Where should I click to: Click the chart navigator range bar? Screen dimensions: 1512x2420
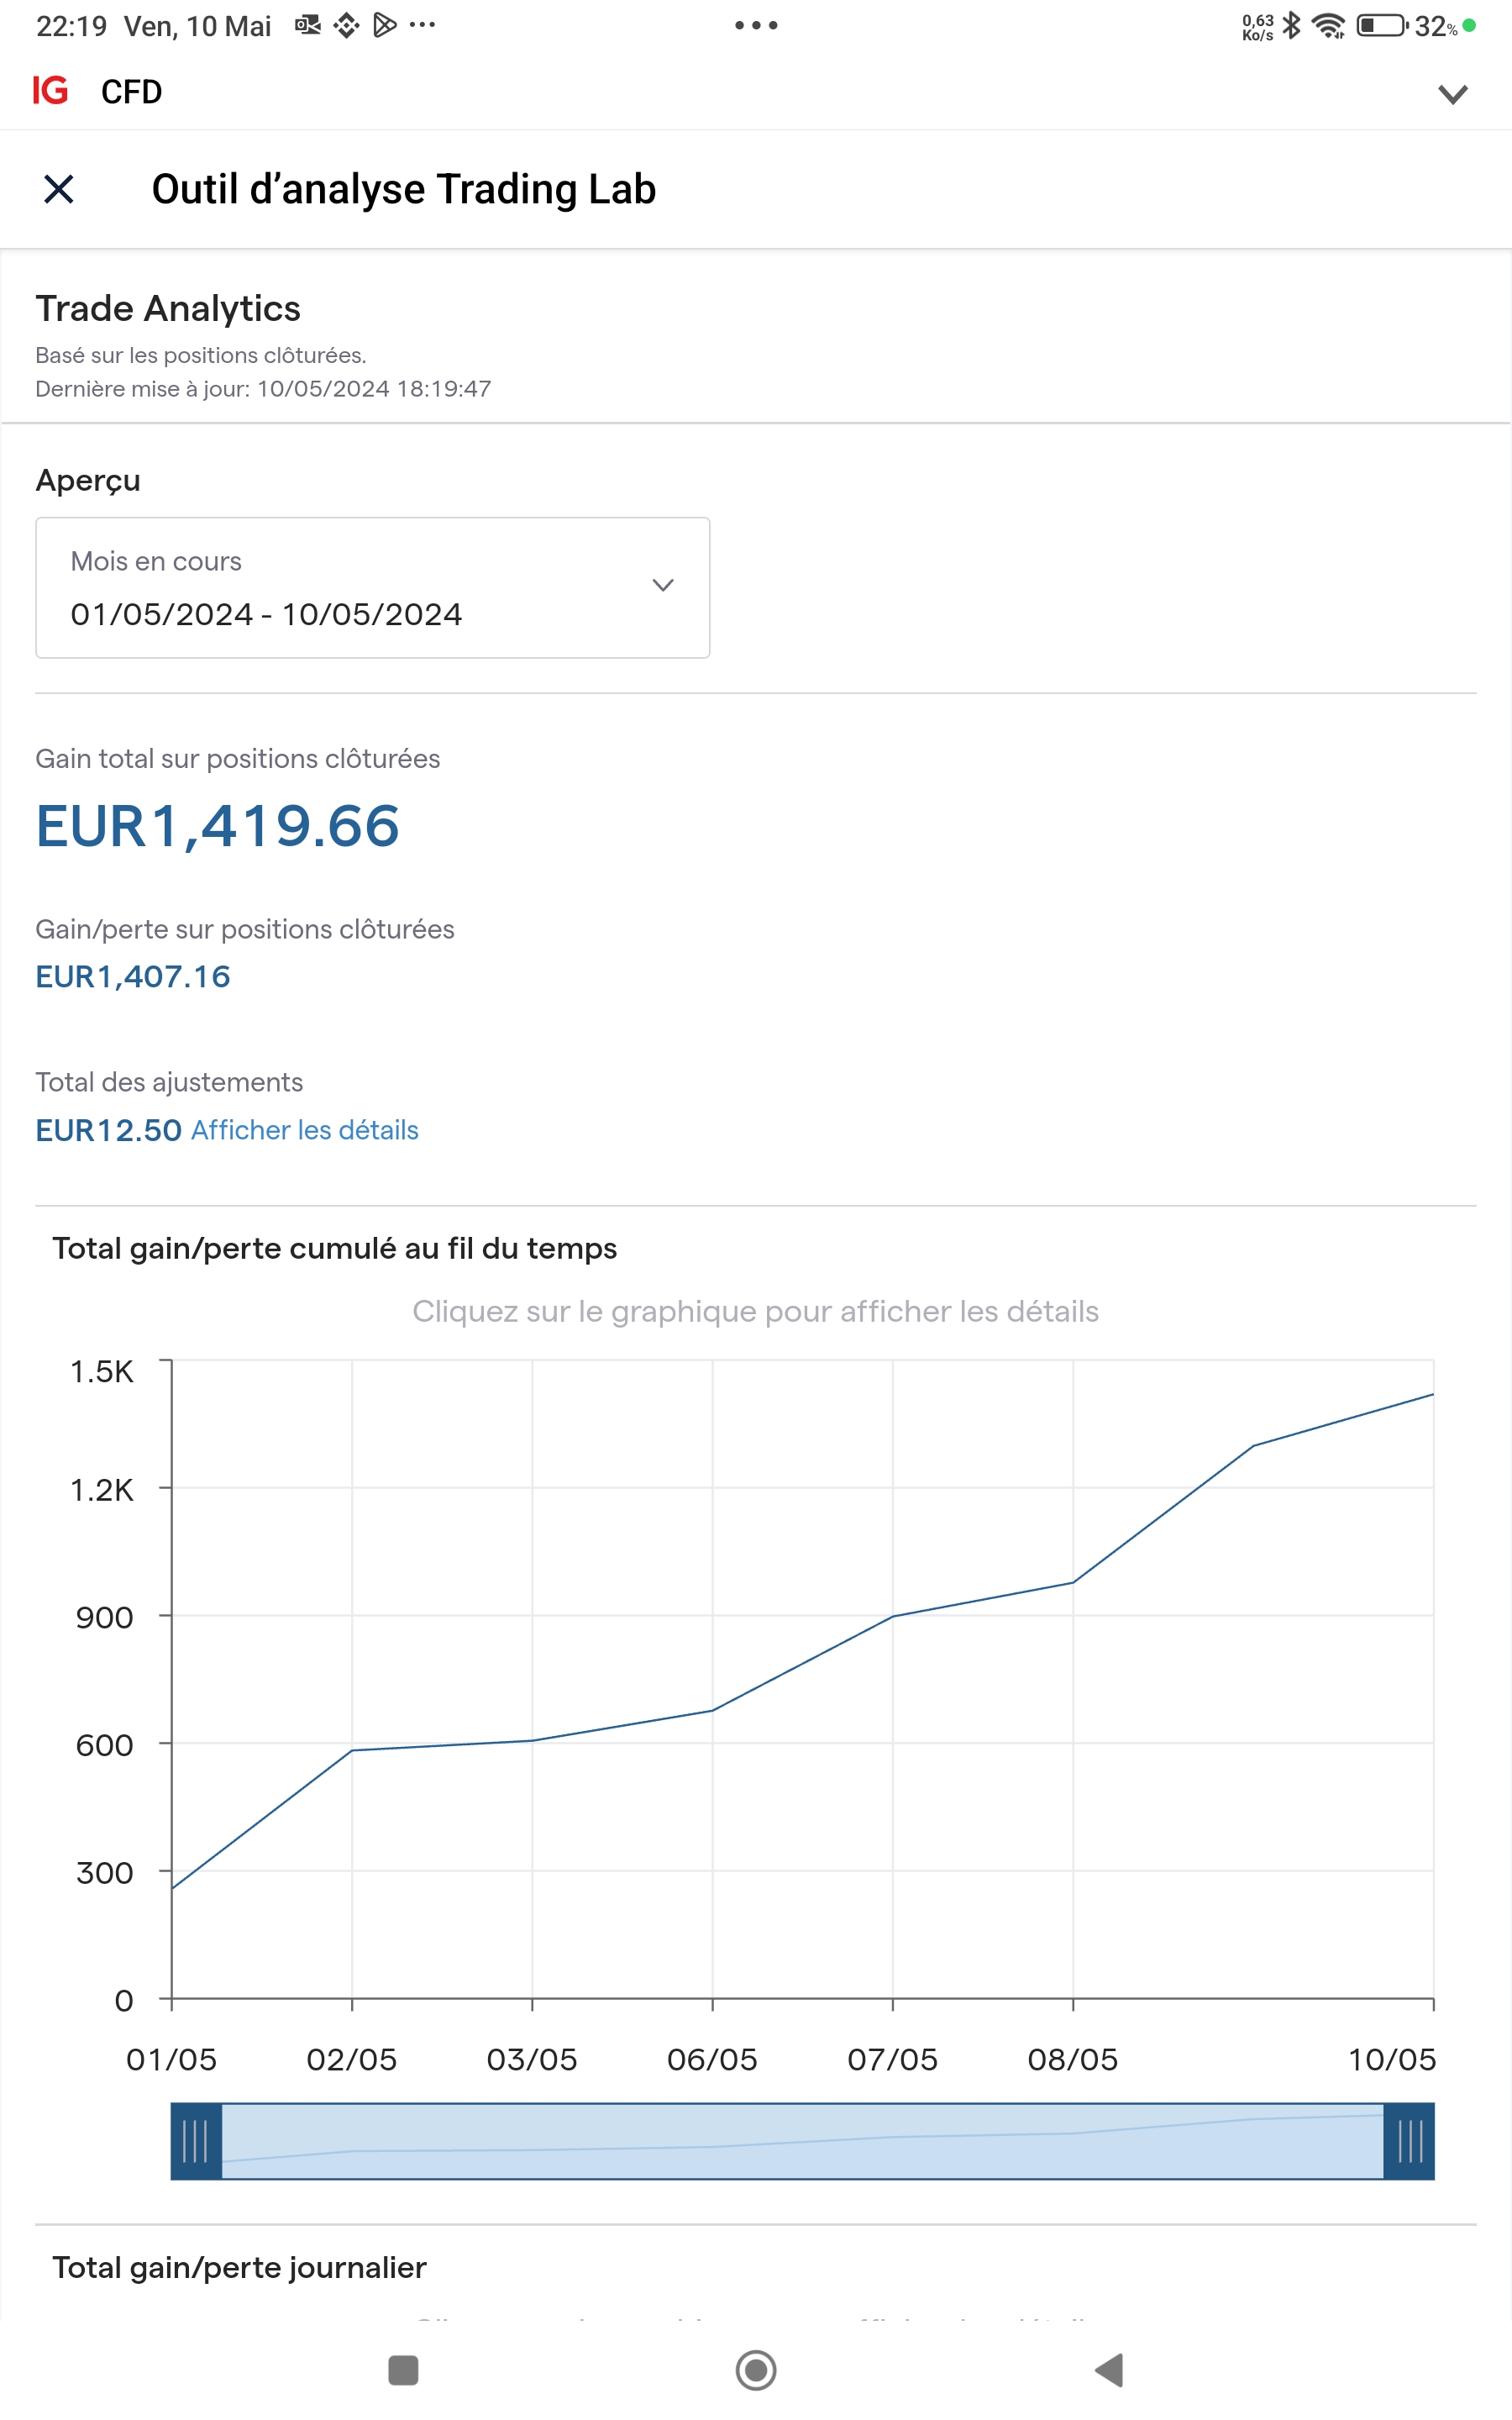[802, 2141]
